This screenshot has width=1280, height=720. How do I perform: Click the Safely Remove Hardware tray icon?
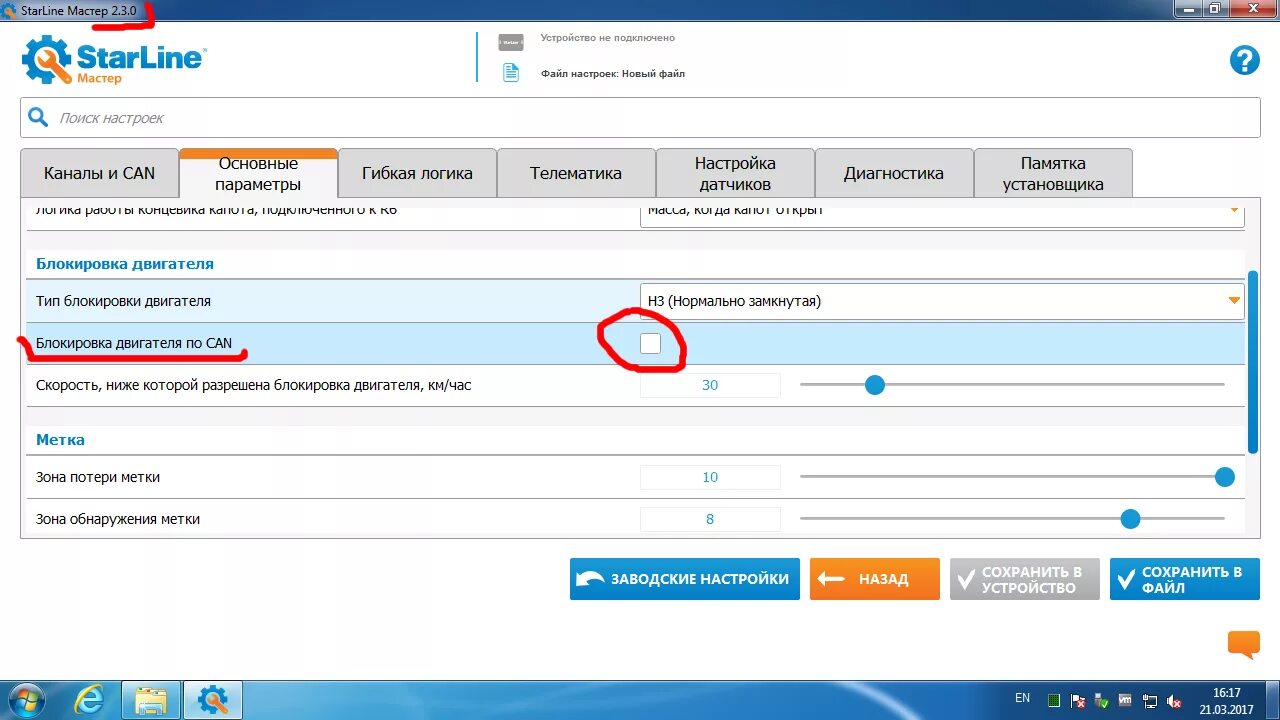point(1102,701)
